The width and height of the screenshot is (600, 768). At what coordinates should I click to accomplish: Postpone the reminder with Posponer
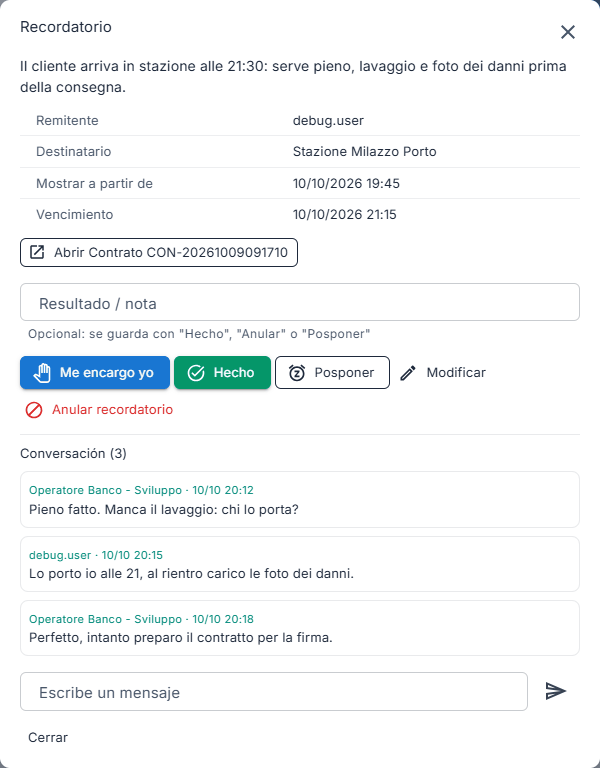coord(333,373)
